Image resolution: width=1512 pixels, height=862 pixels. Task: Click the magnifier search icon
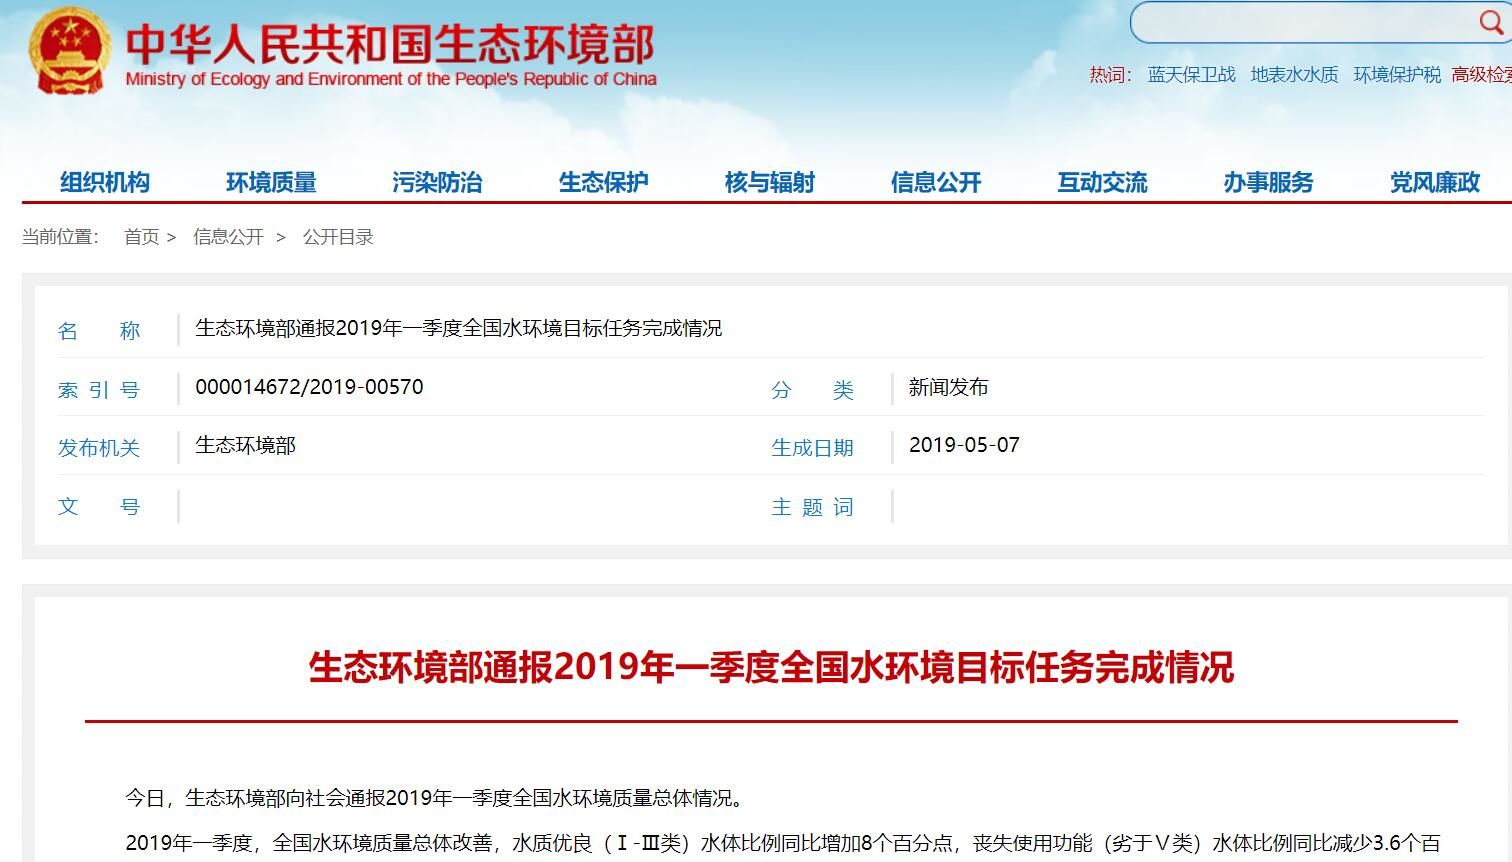(x=1490, y=21)
